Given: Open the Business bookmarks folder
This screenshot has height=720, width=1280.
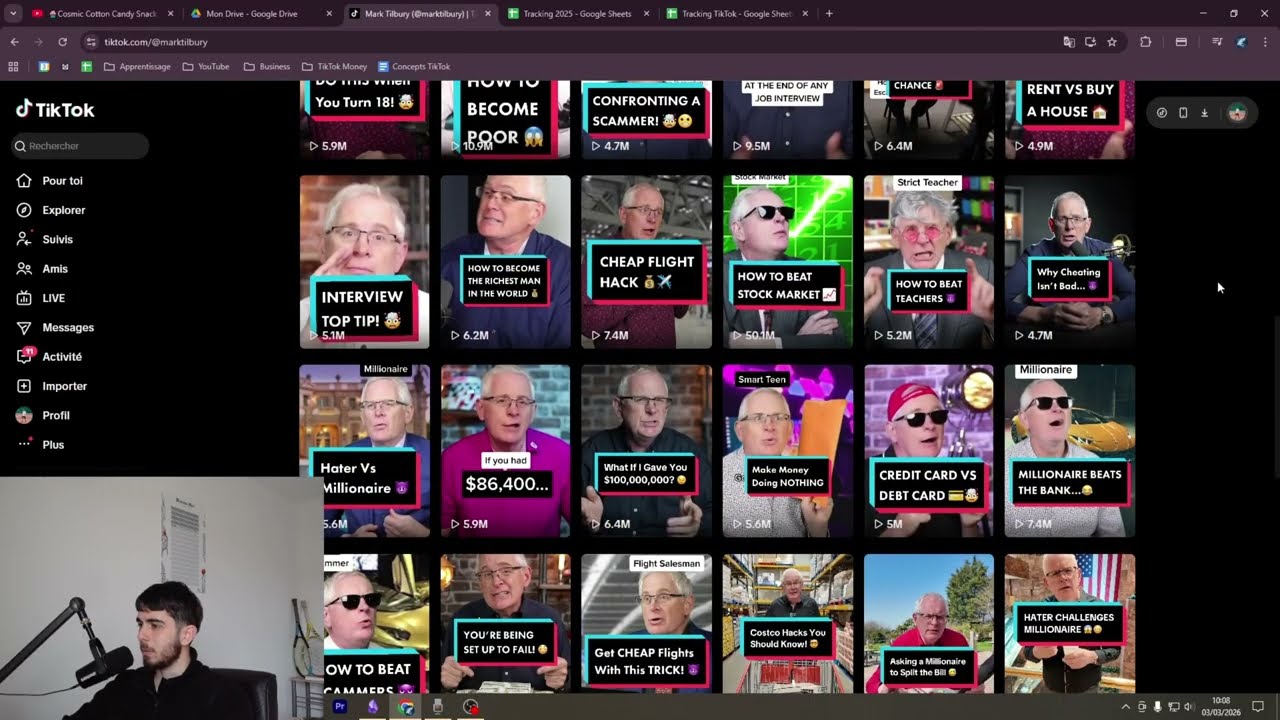Looking at the screenshot, I should (267, 66).
